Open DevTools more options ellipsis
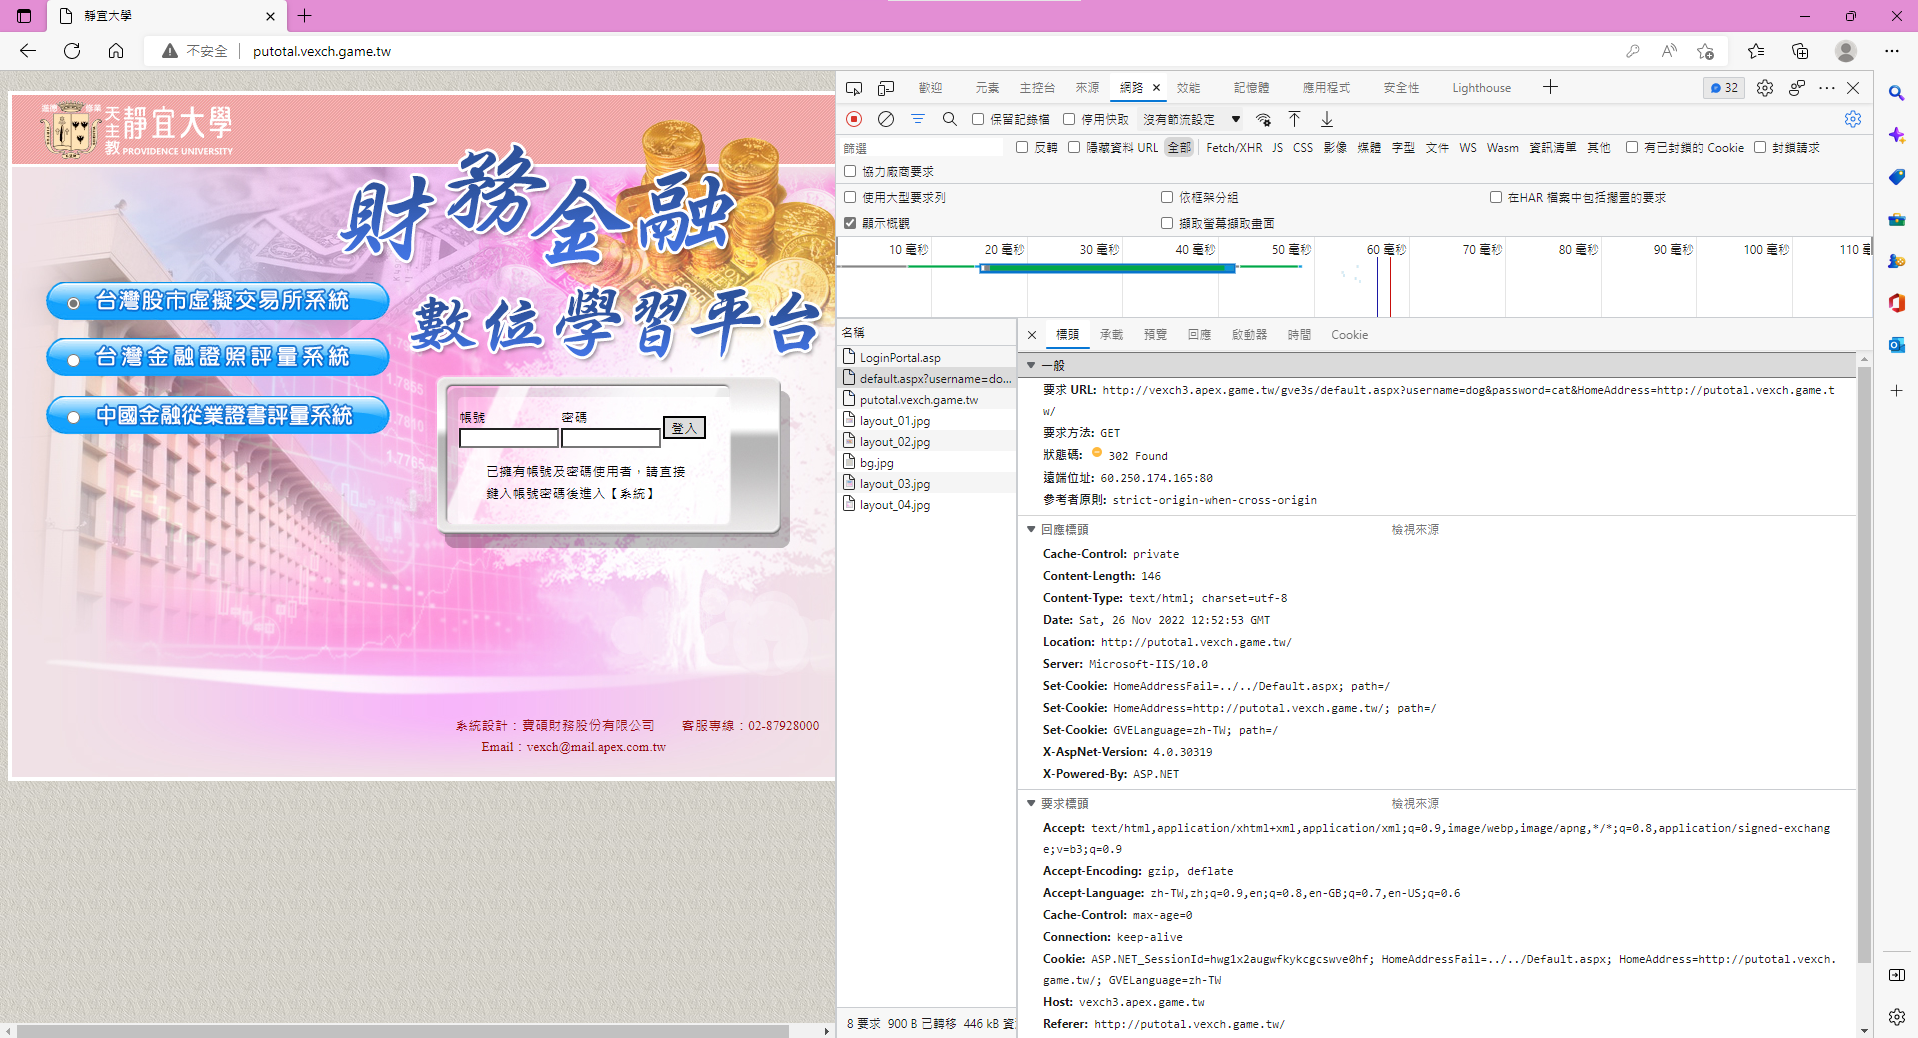Screen dimensions: 1918x1038 click(1827, 88)
